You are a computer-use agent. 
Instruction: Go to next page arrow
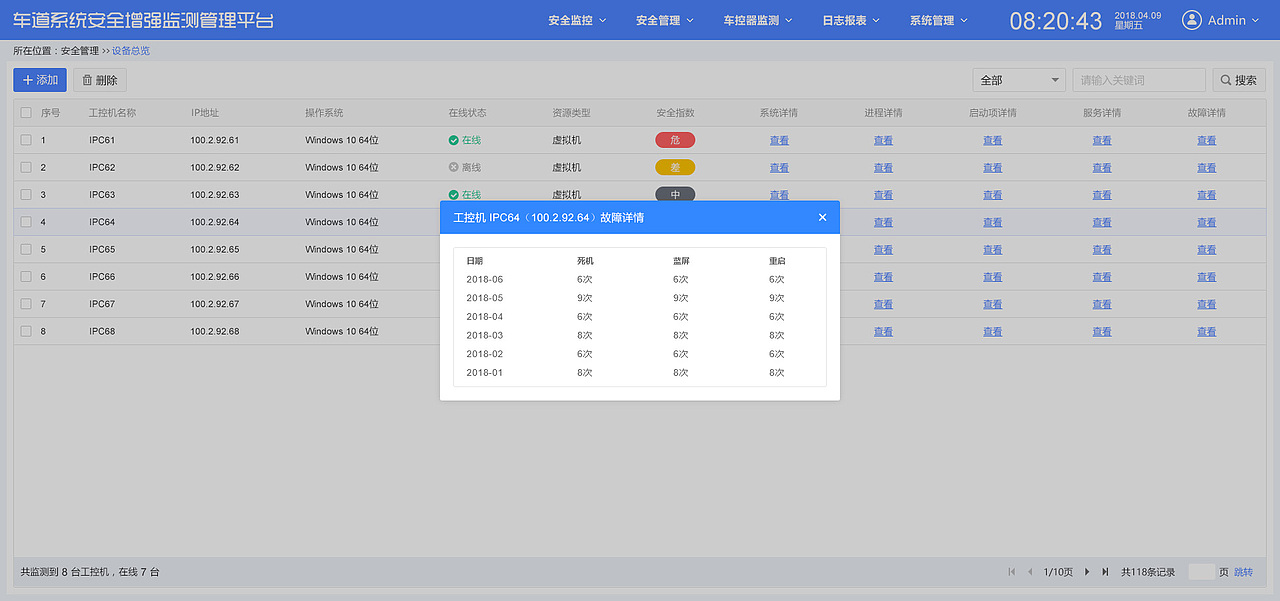[x=1087, y=572]
